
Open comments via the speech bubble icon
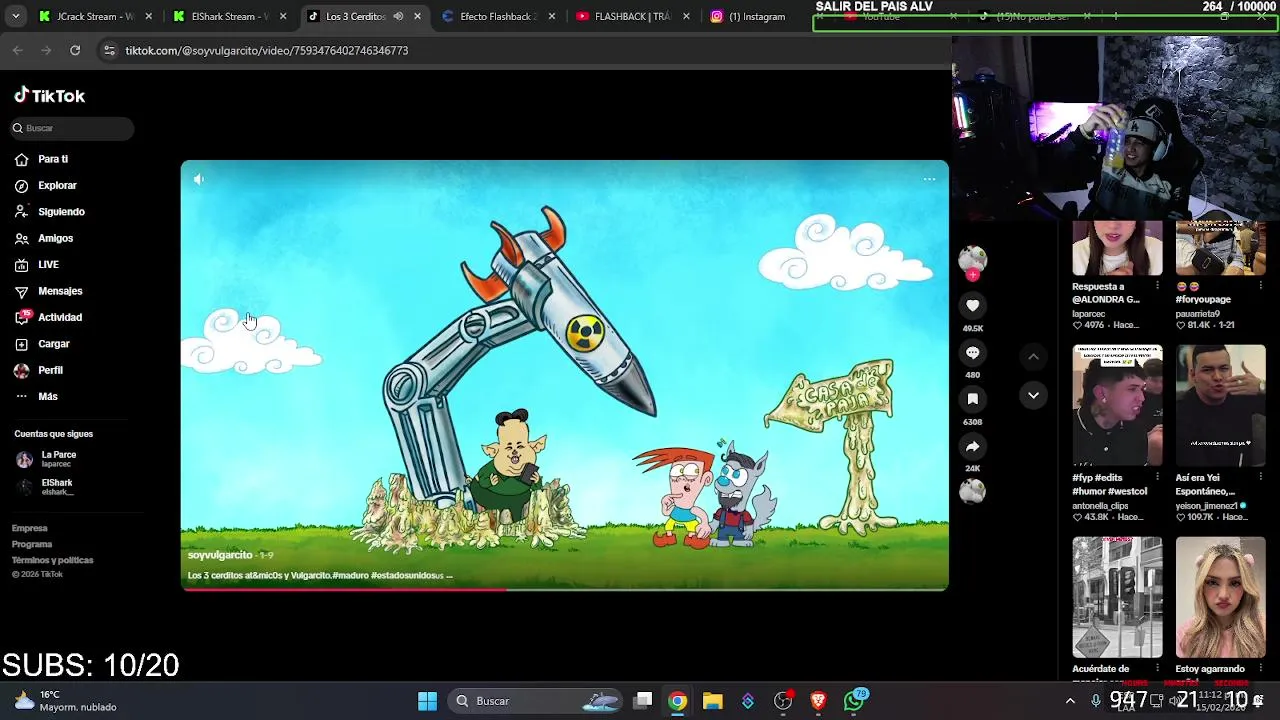click(x=972, y=352)
